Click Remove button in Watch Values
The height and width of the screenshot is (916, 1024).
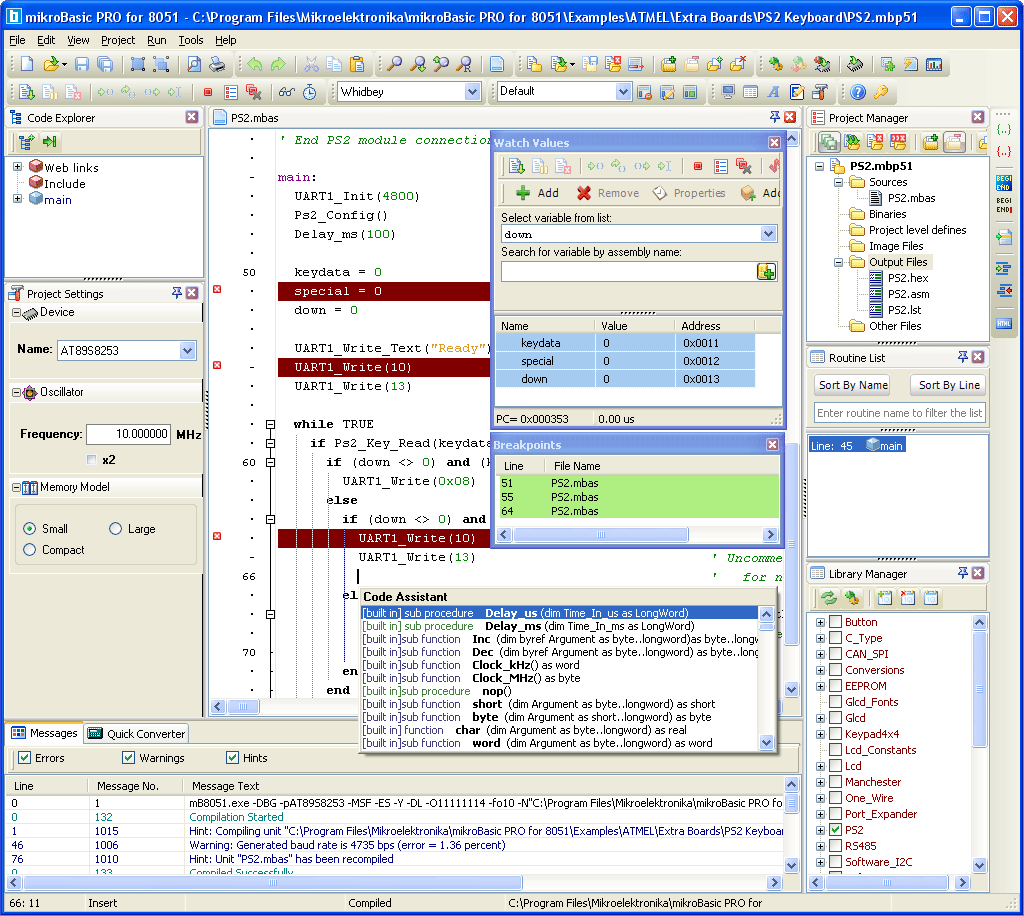pyautogui.click(x=608, y=193)
